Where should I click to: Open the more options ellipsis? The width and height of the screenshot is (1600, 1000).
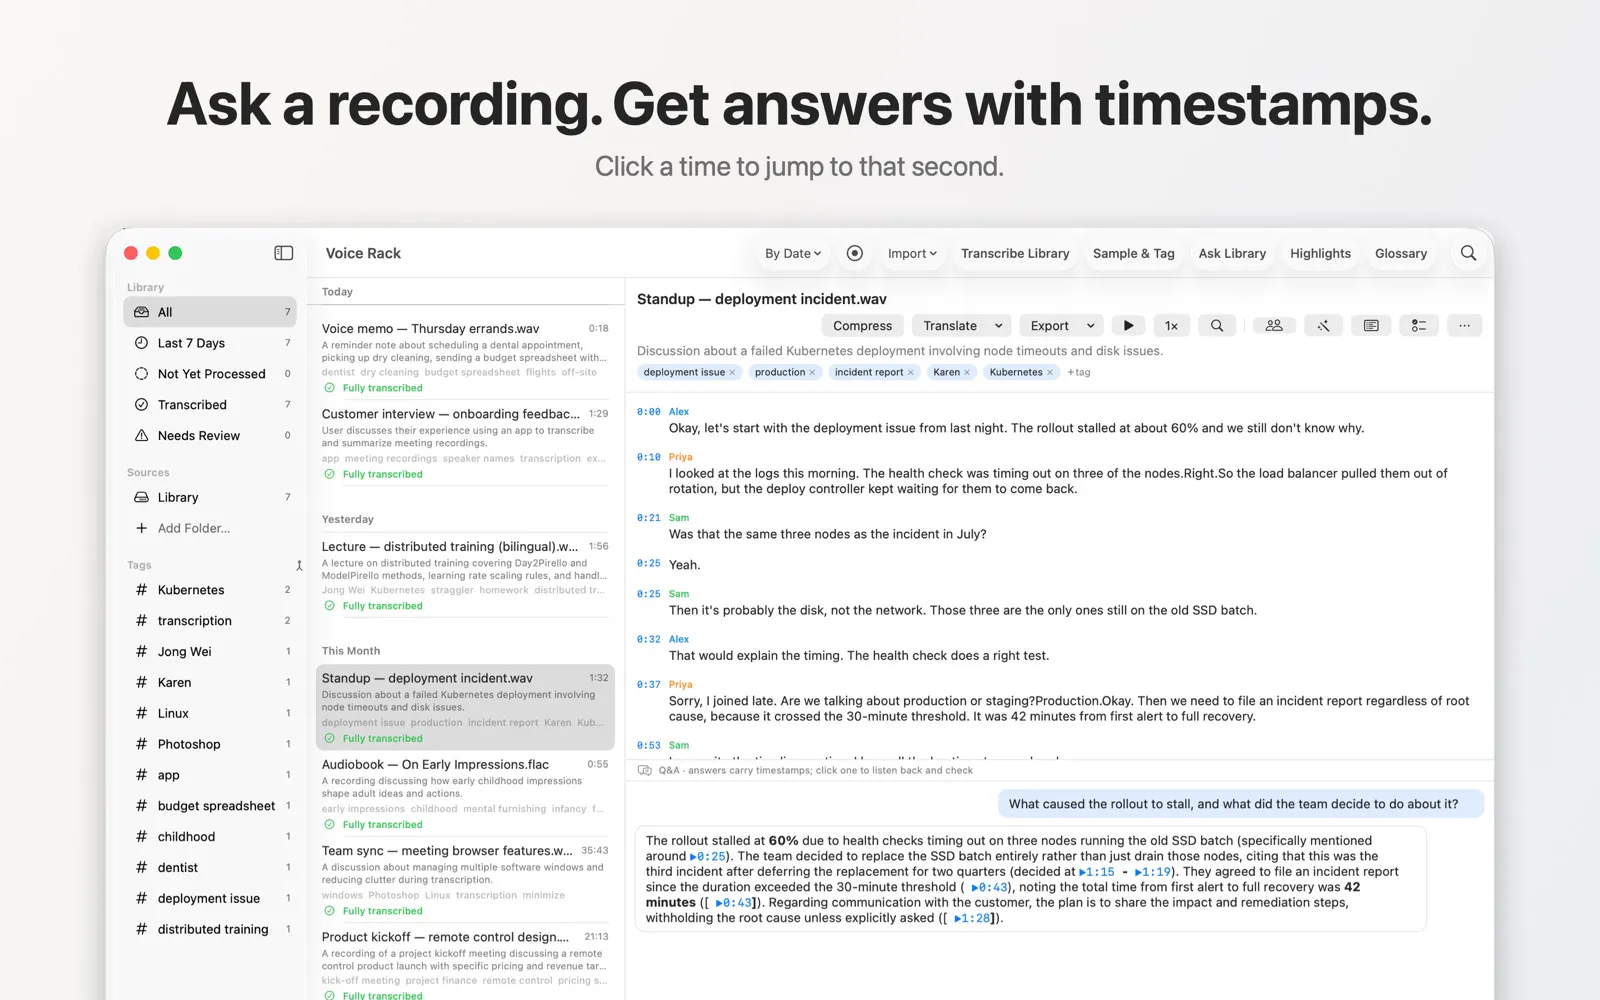[x=1464, y=326]
